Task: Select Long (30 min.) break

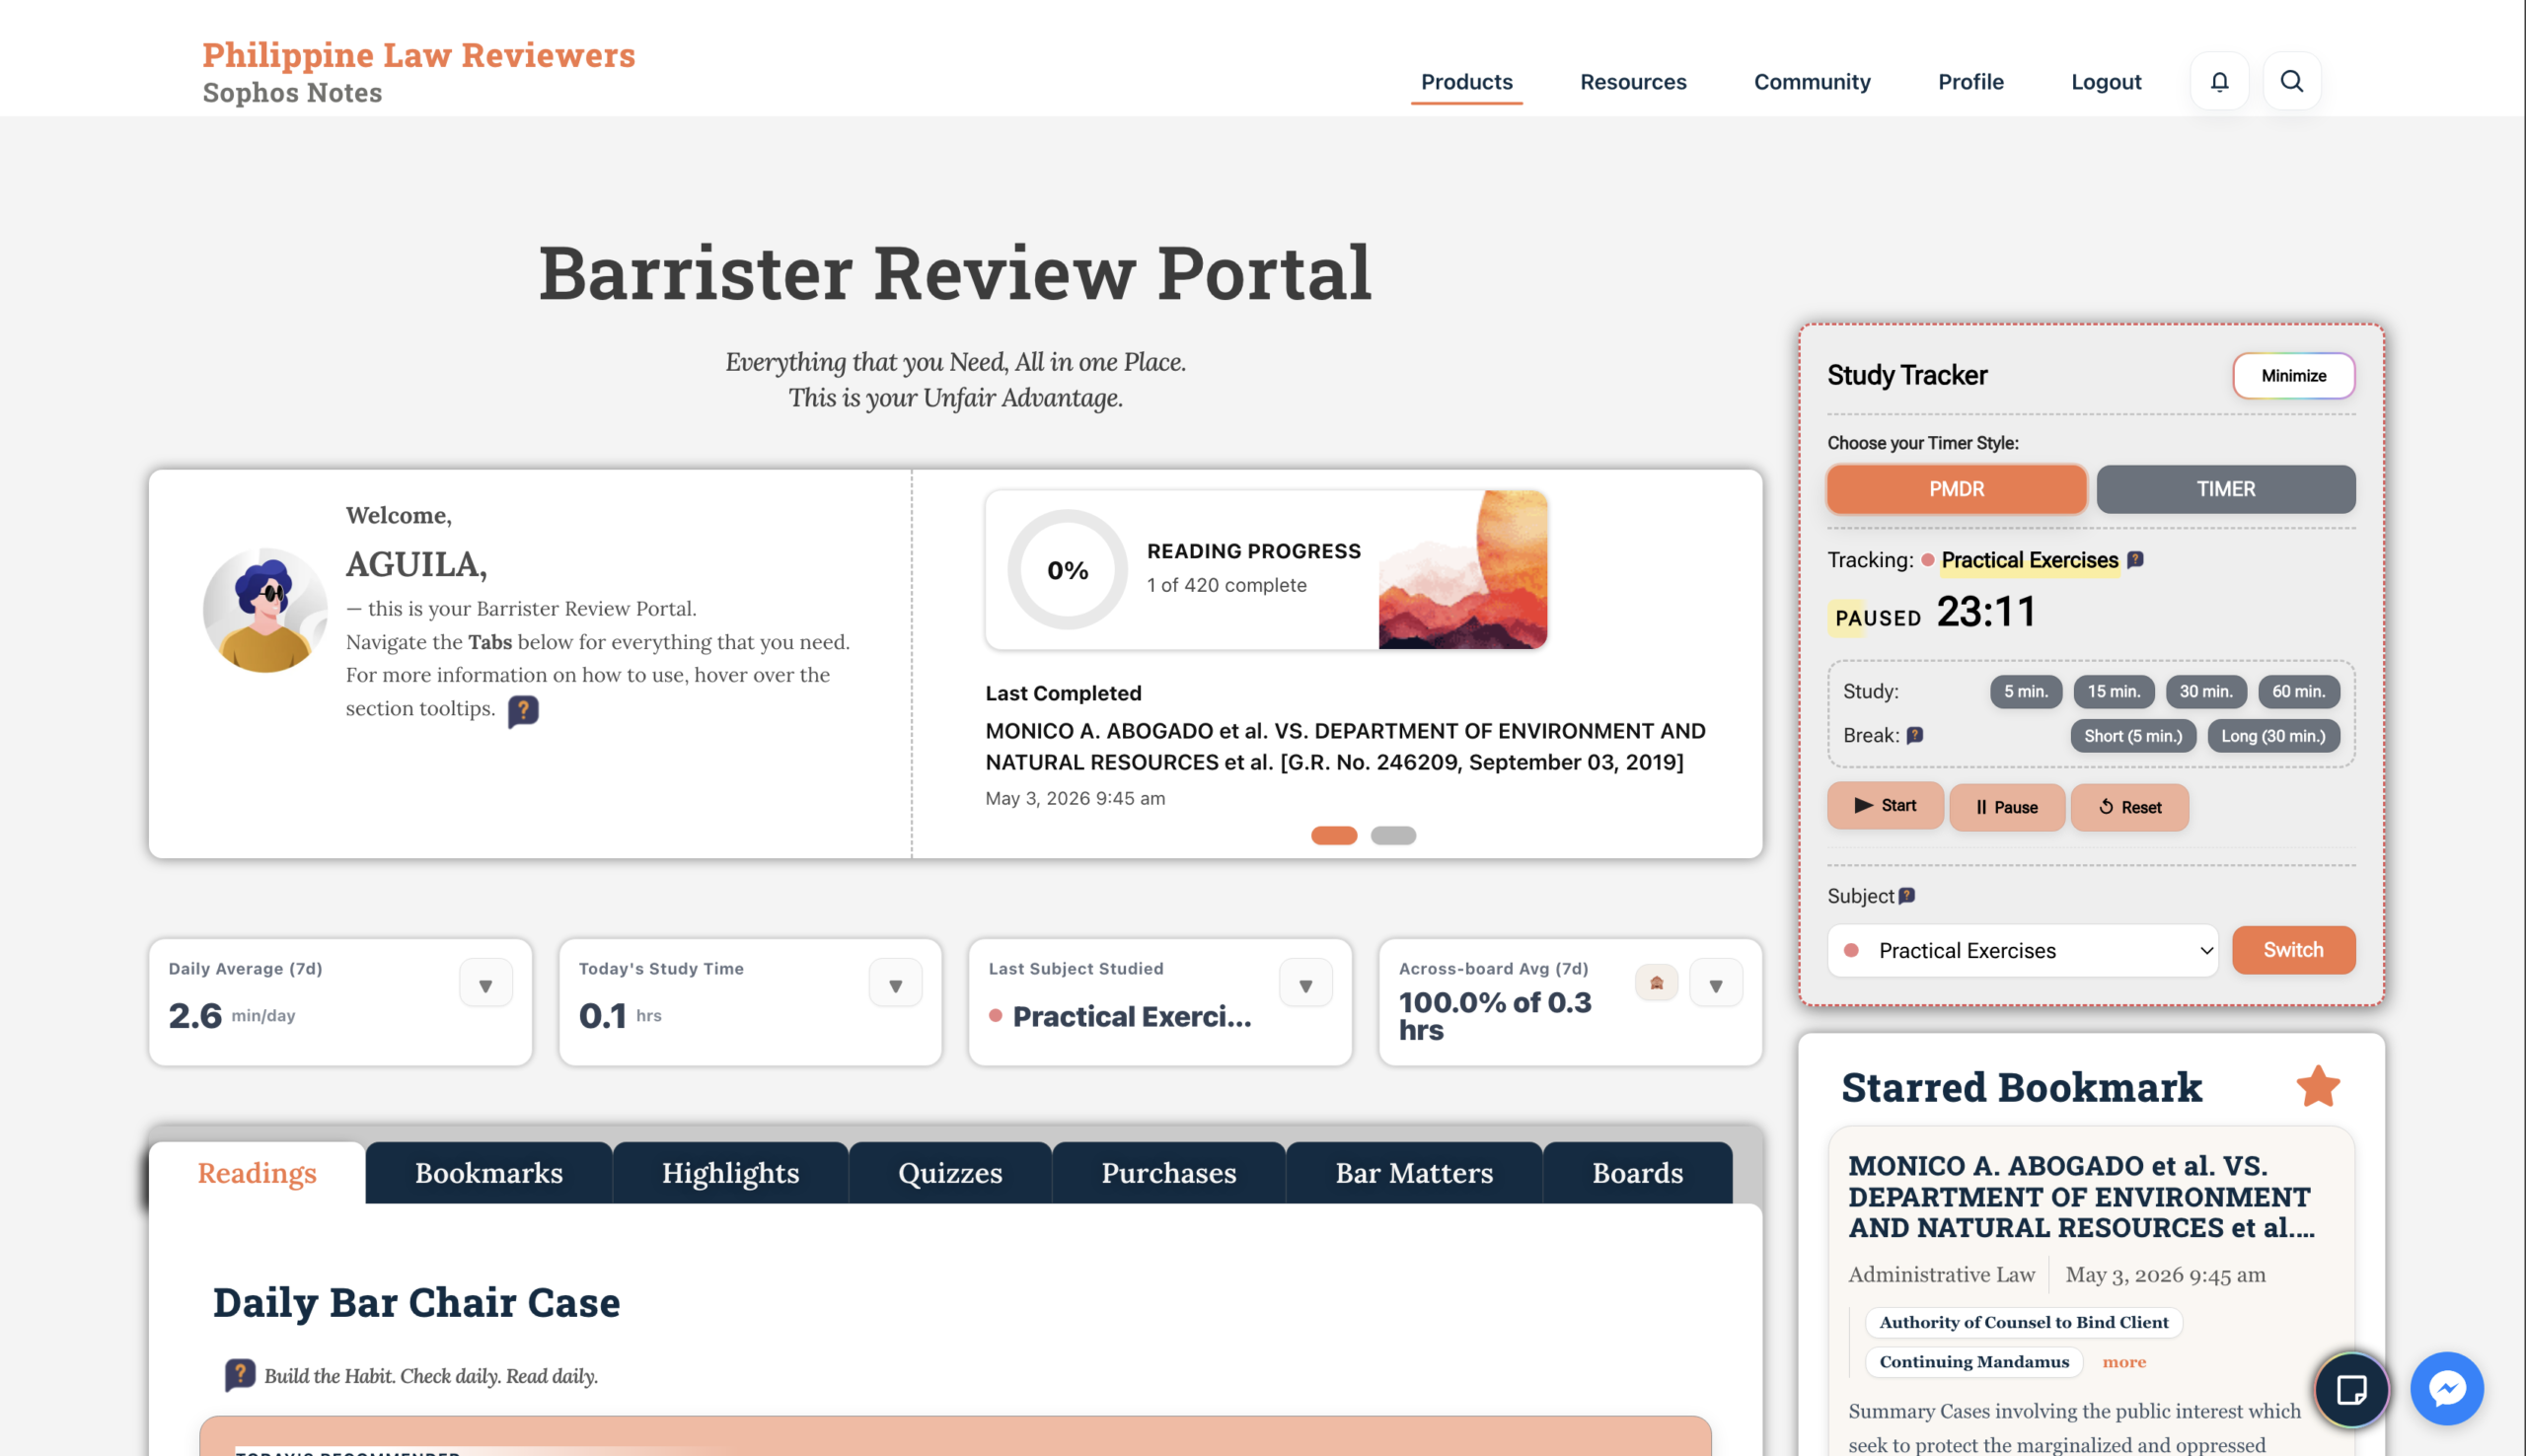Action: pos(2272,736)
